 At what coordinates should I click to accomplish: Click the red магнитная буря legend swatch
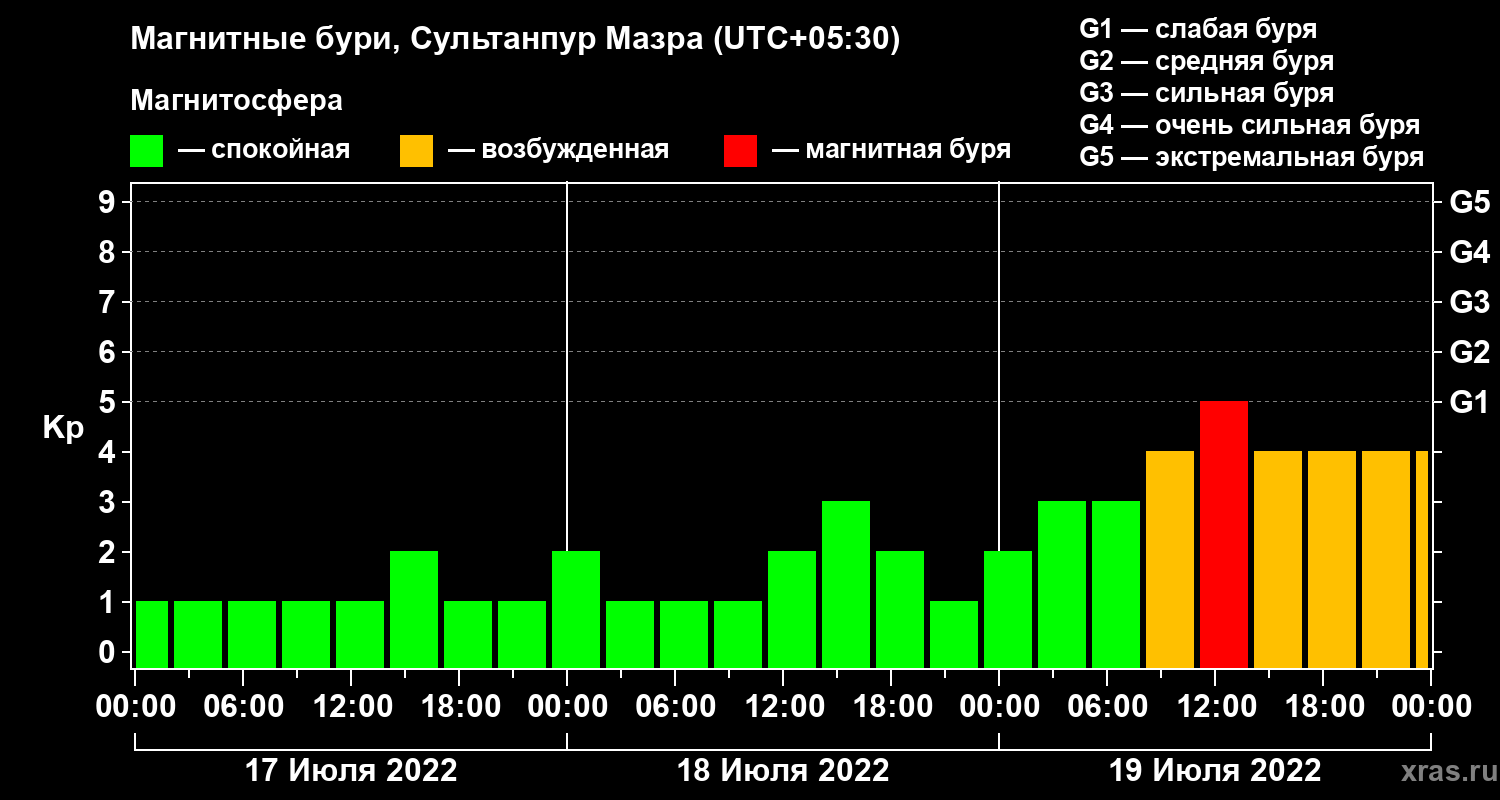[741, 151]
